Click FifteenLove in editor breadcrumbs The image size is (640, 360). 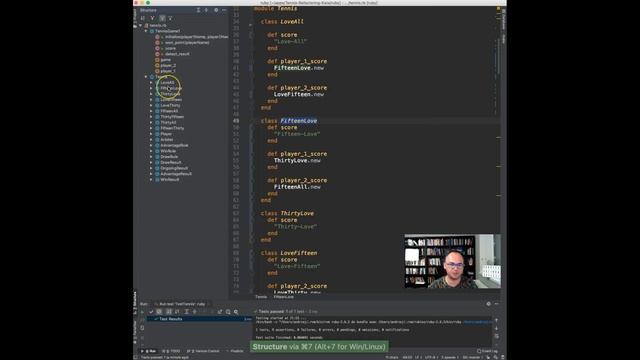point(284,297)
